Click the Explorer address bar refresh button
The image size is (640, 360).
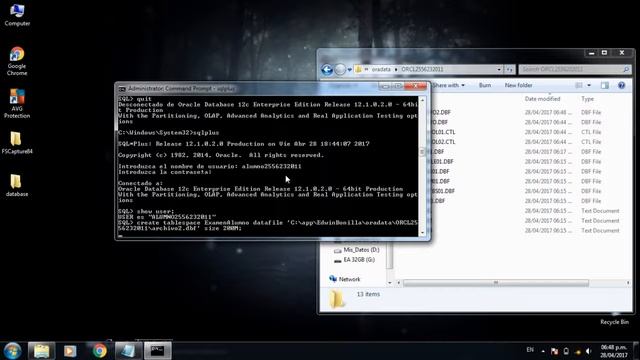[509, 69]
